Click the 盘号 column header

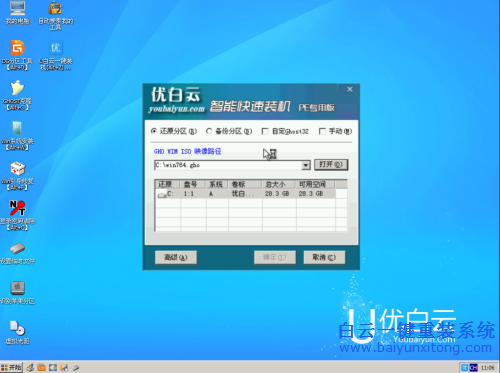tap(193, 184)
